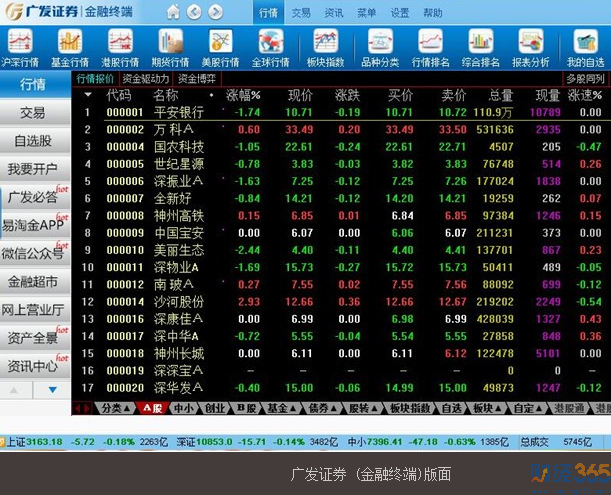Open 我的自选 watchlist icon
The image size is (611, 495).
click(585, 48)
